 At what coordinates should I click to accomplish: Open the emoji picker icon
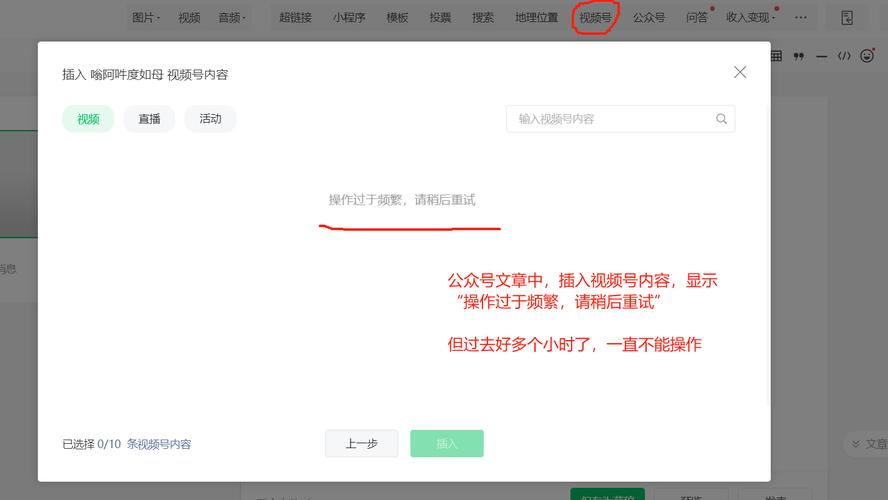point(866,55)
